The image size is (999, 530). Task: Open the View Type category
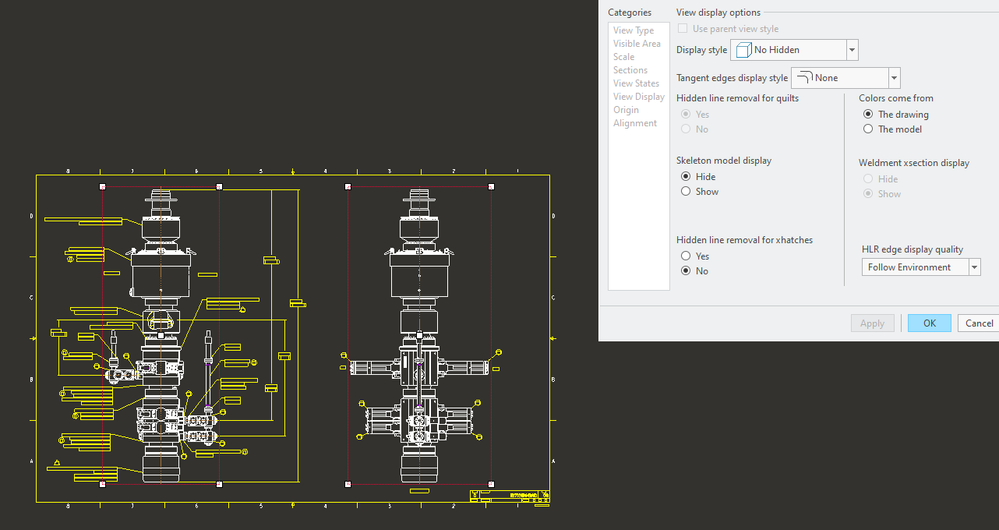(633, 30)
